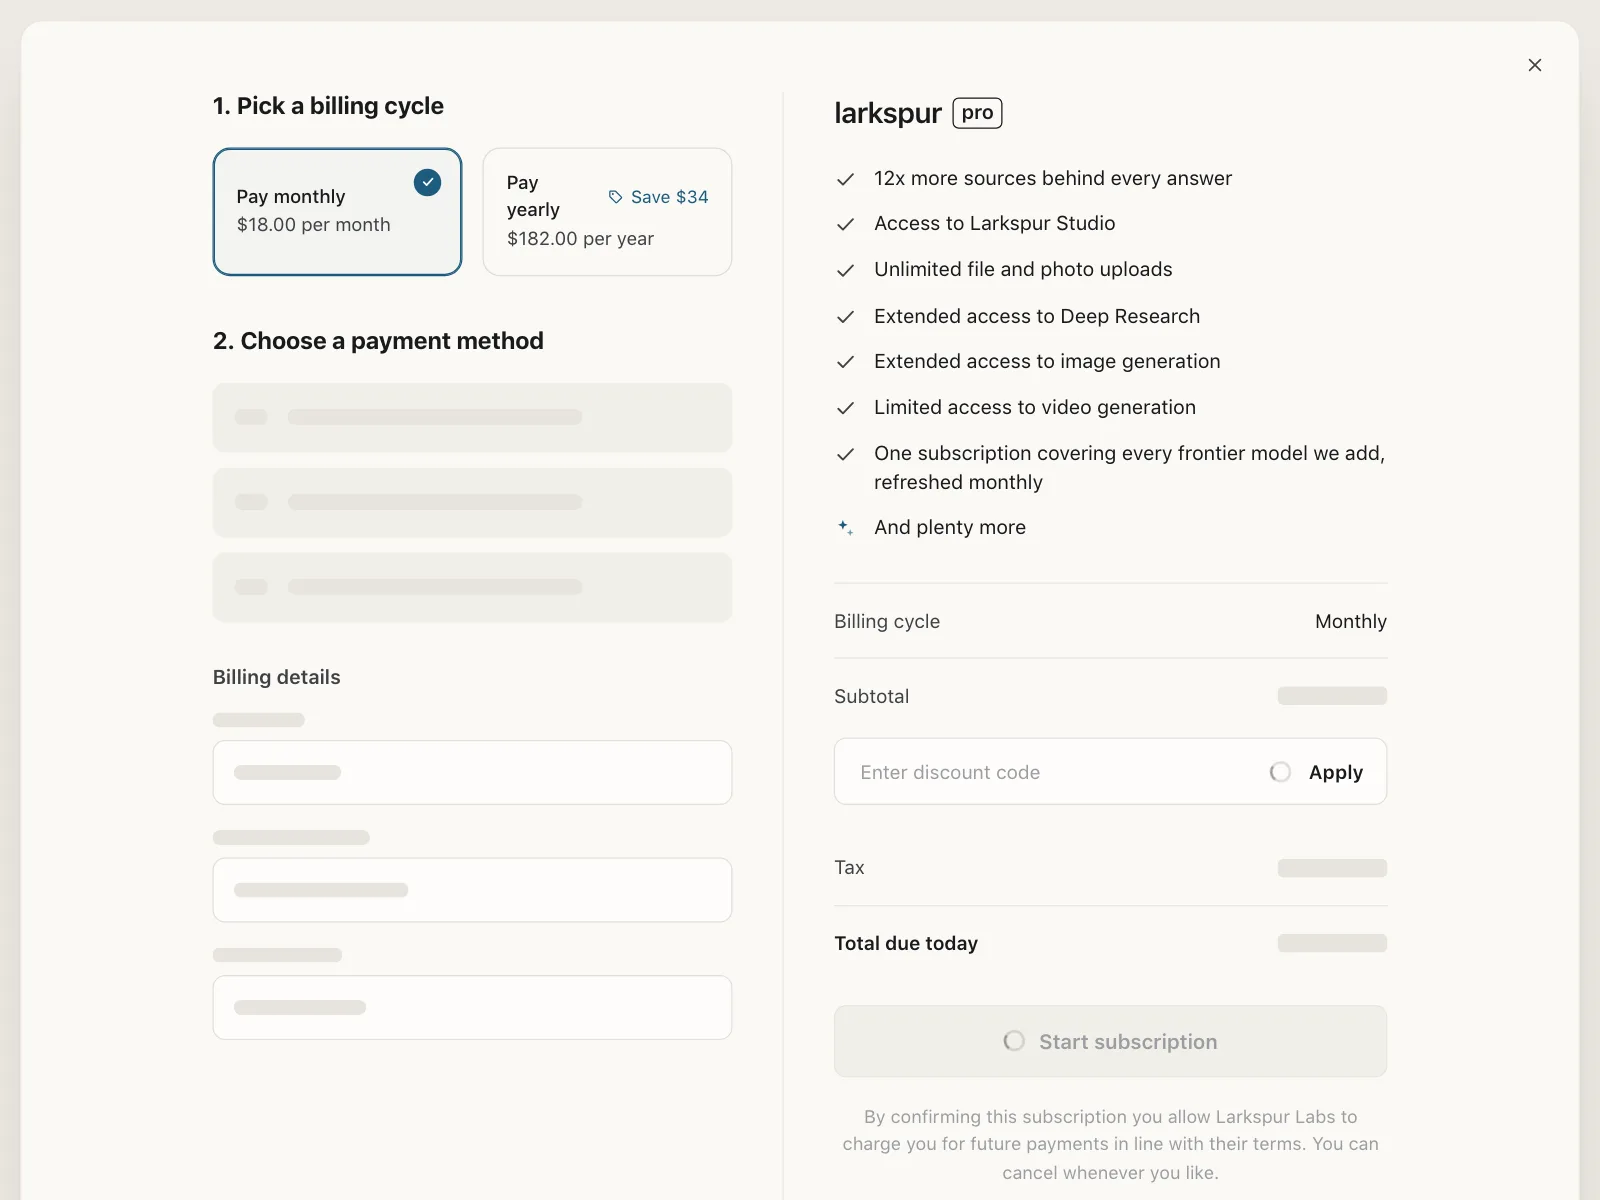Click the Save $34 tag icon
Image resolution: width=1600 pixels, height=1200 pixels.
(616, 197)
